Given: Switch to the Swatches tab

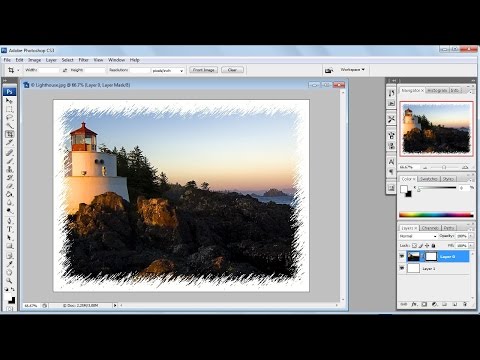Looking at the screenshot, I should pyautogui.click(x=429, y=179).
